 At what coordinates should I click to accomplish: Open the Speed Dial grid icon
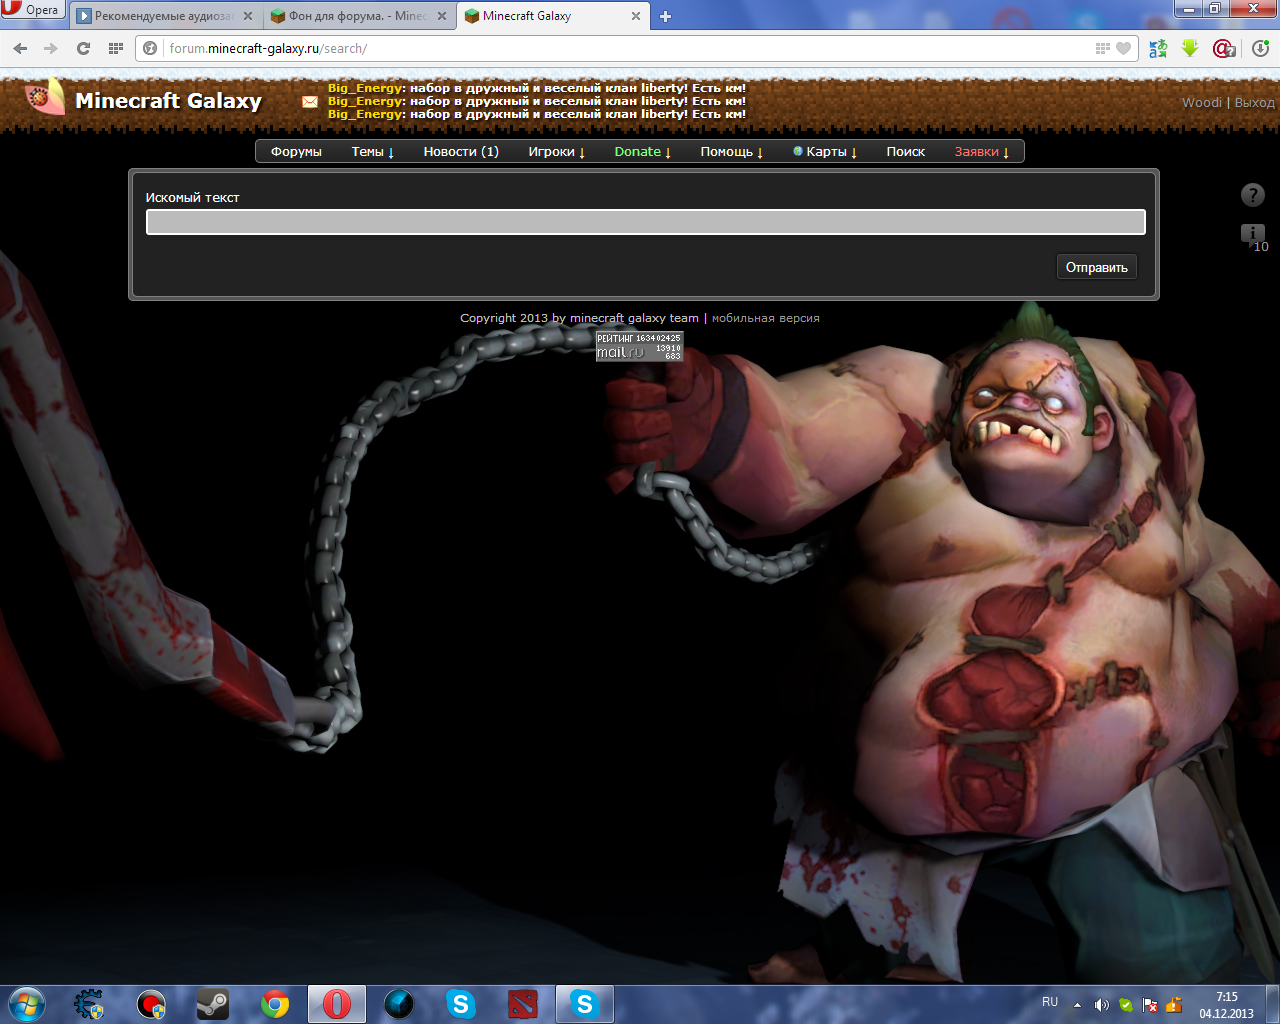pos(115,48)
